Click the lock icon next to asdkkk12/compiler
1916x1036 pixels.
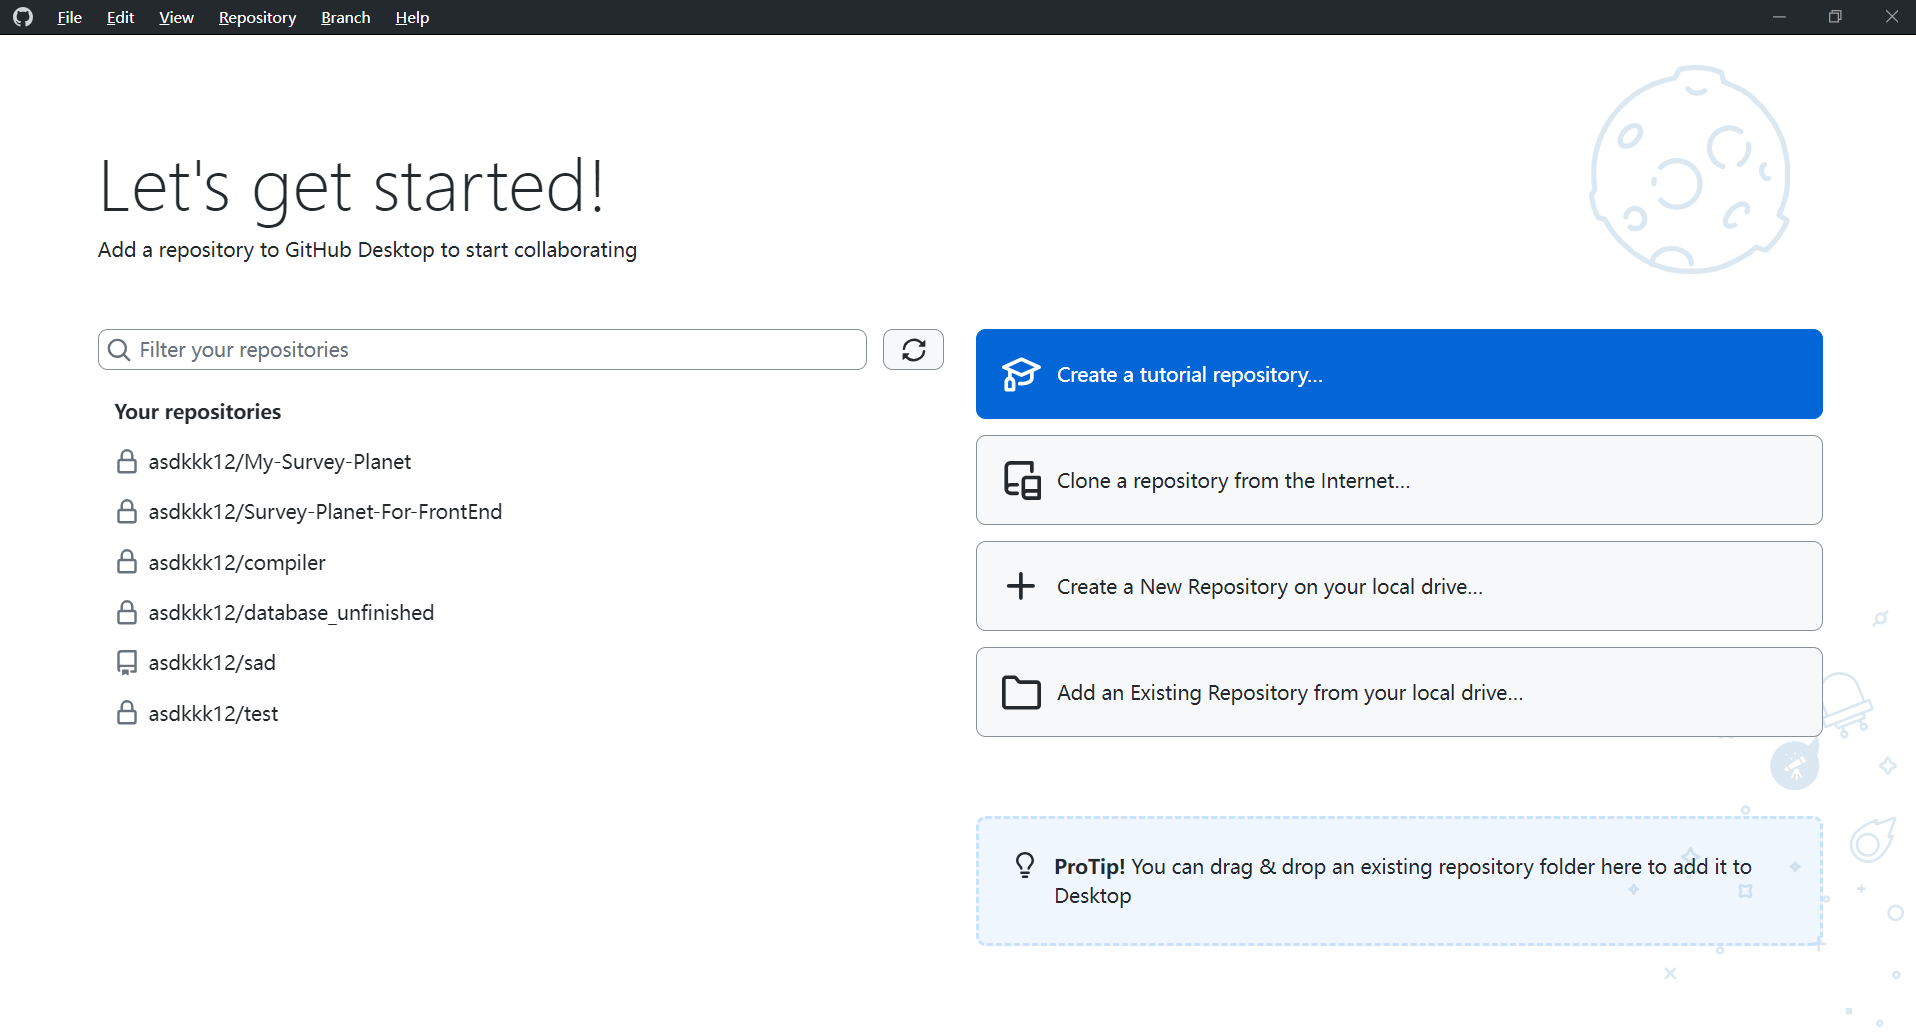pyautogui.click(x=127, y=562)
